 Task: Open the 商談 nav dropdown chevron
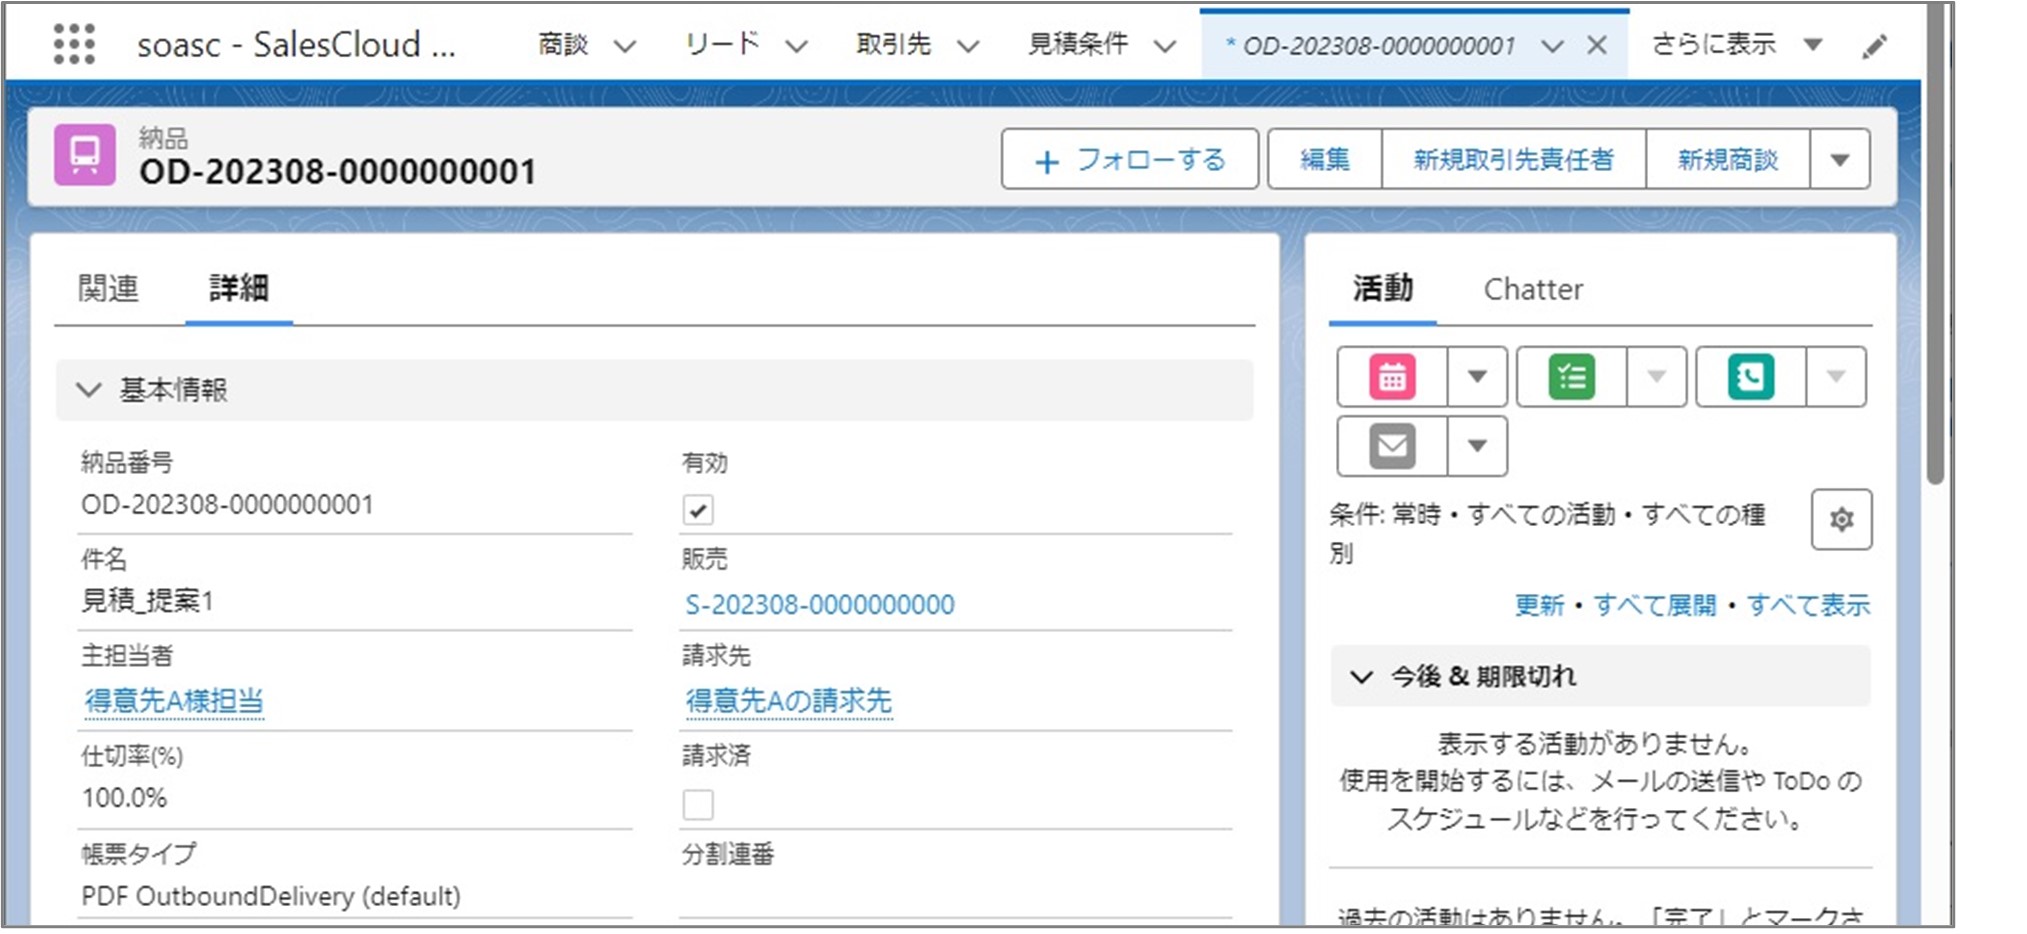[625, 46]
